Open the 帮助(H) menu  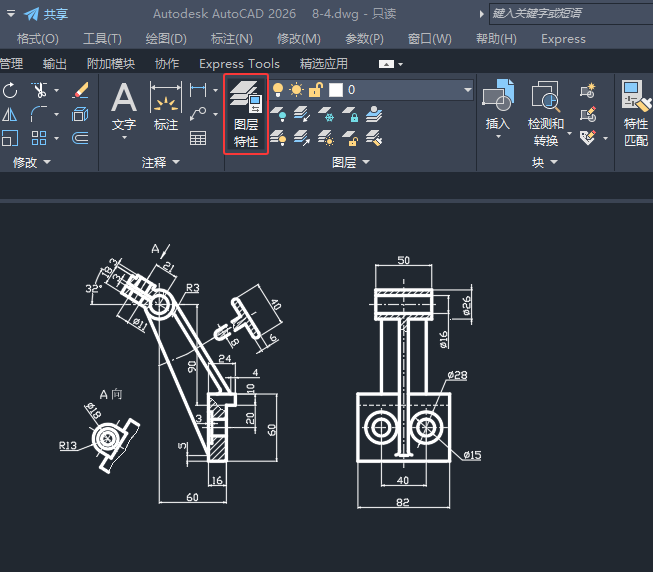point(496,39)
